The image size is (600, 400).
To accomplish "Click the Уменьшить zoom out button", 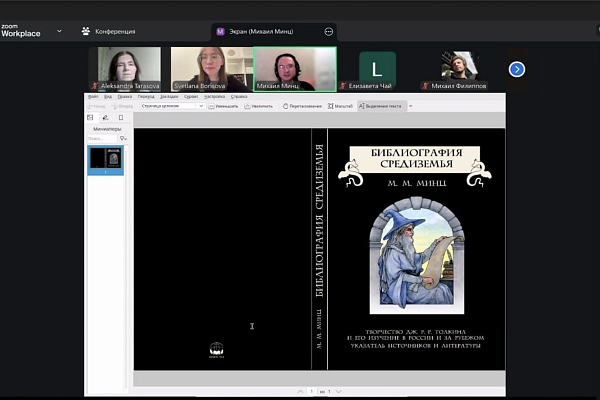I will click(x=225, y=105).
